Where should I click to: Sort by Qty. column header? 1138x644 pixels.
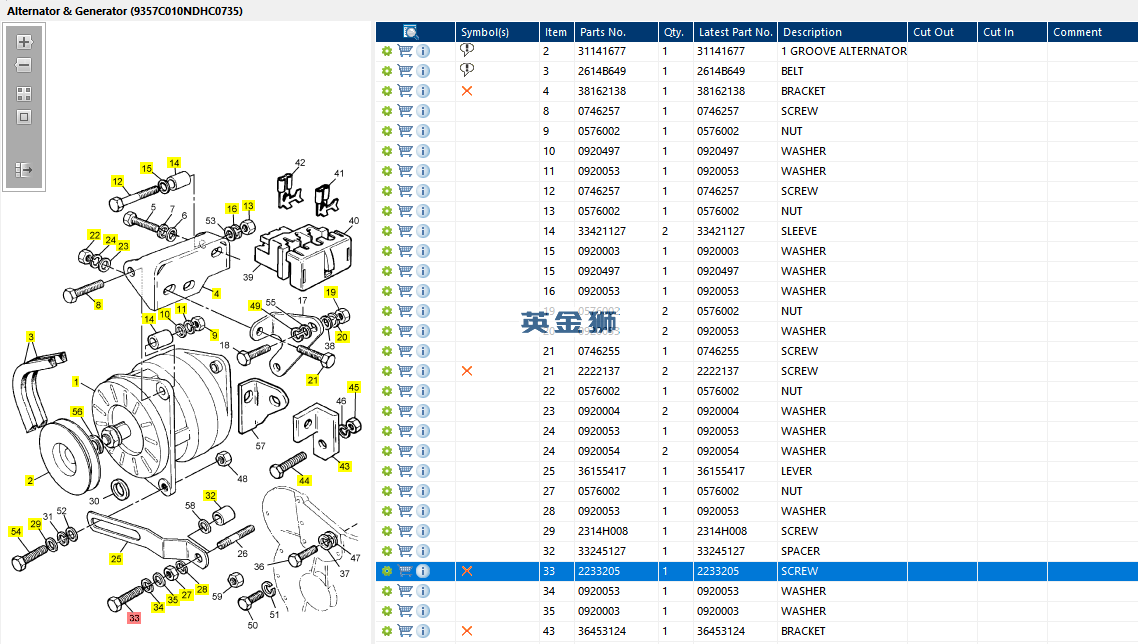pos(675,32)
